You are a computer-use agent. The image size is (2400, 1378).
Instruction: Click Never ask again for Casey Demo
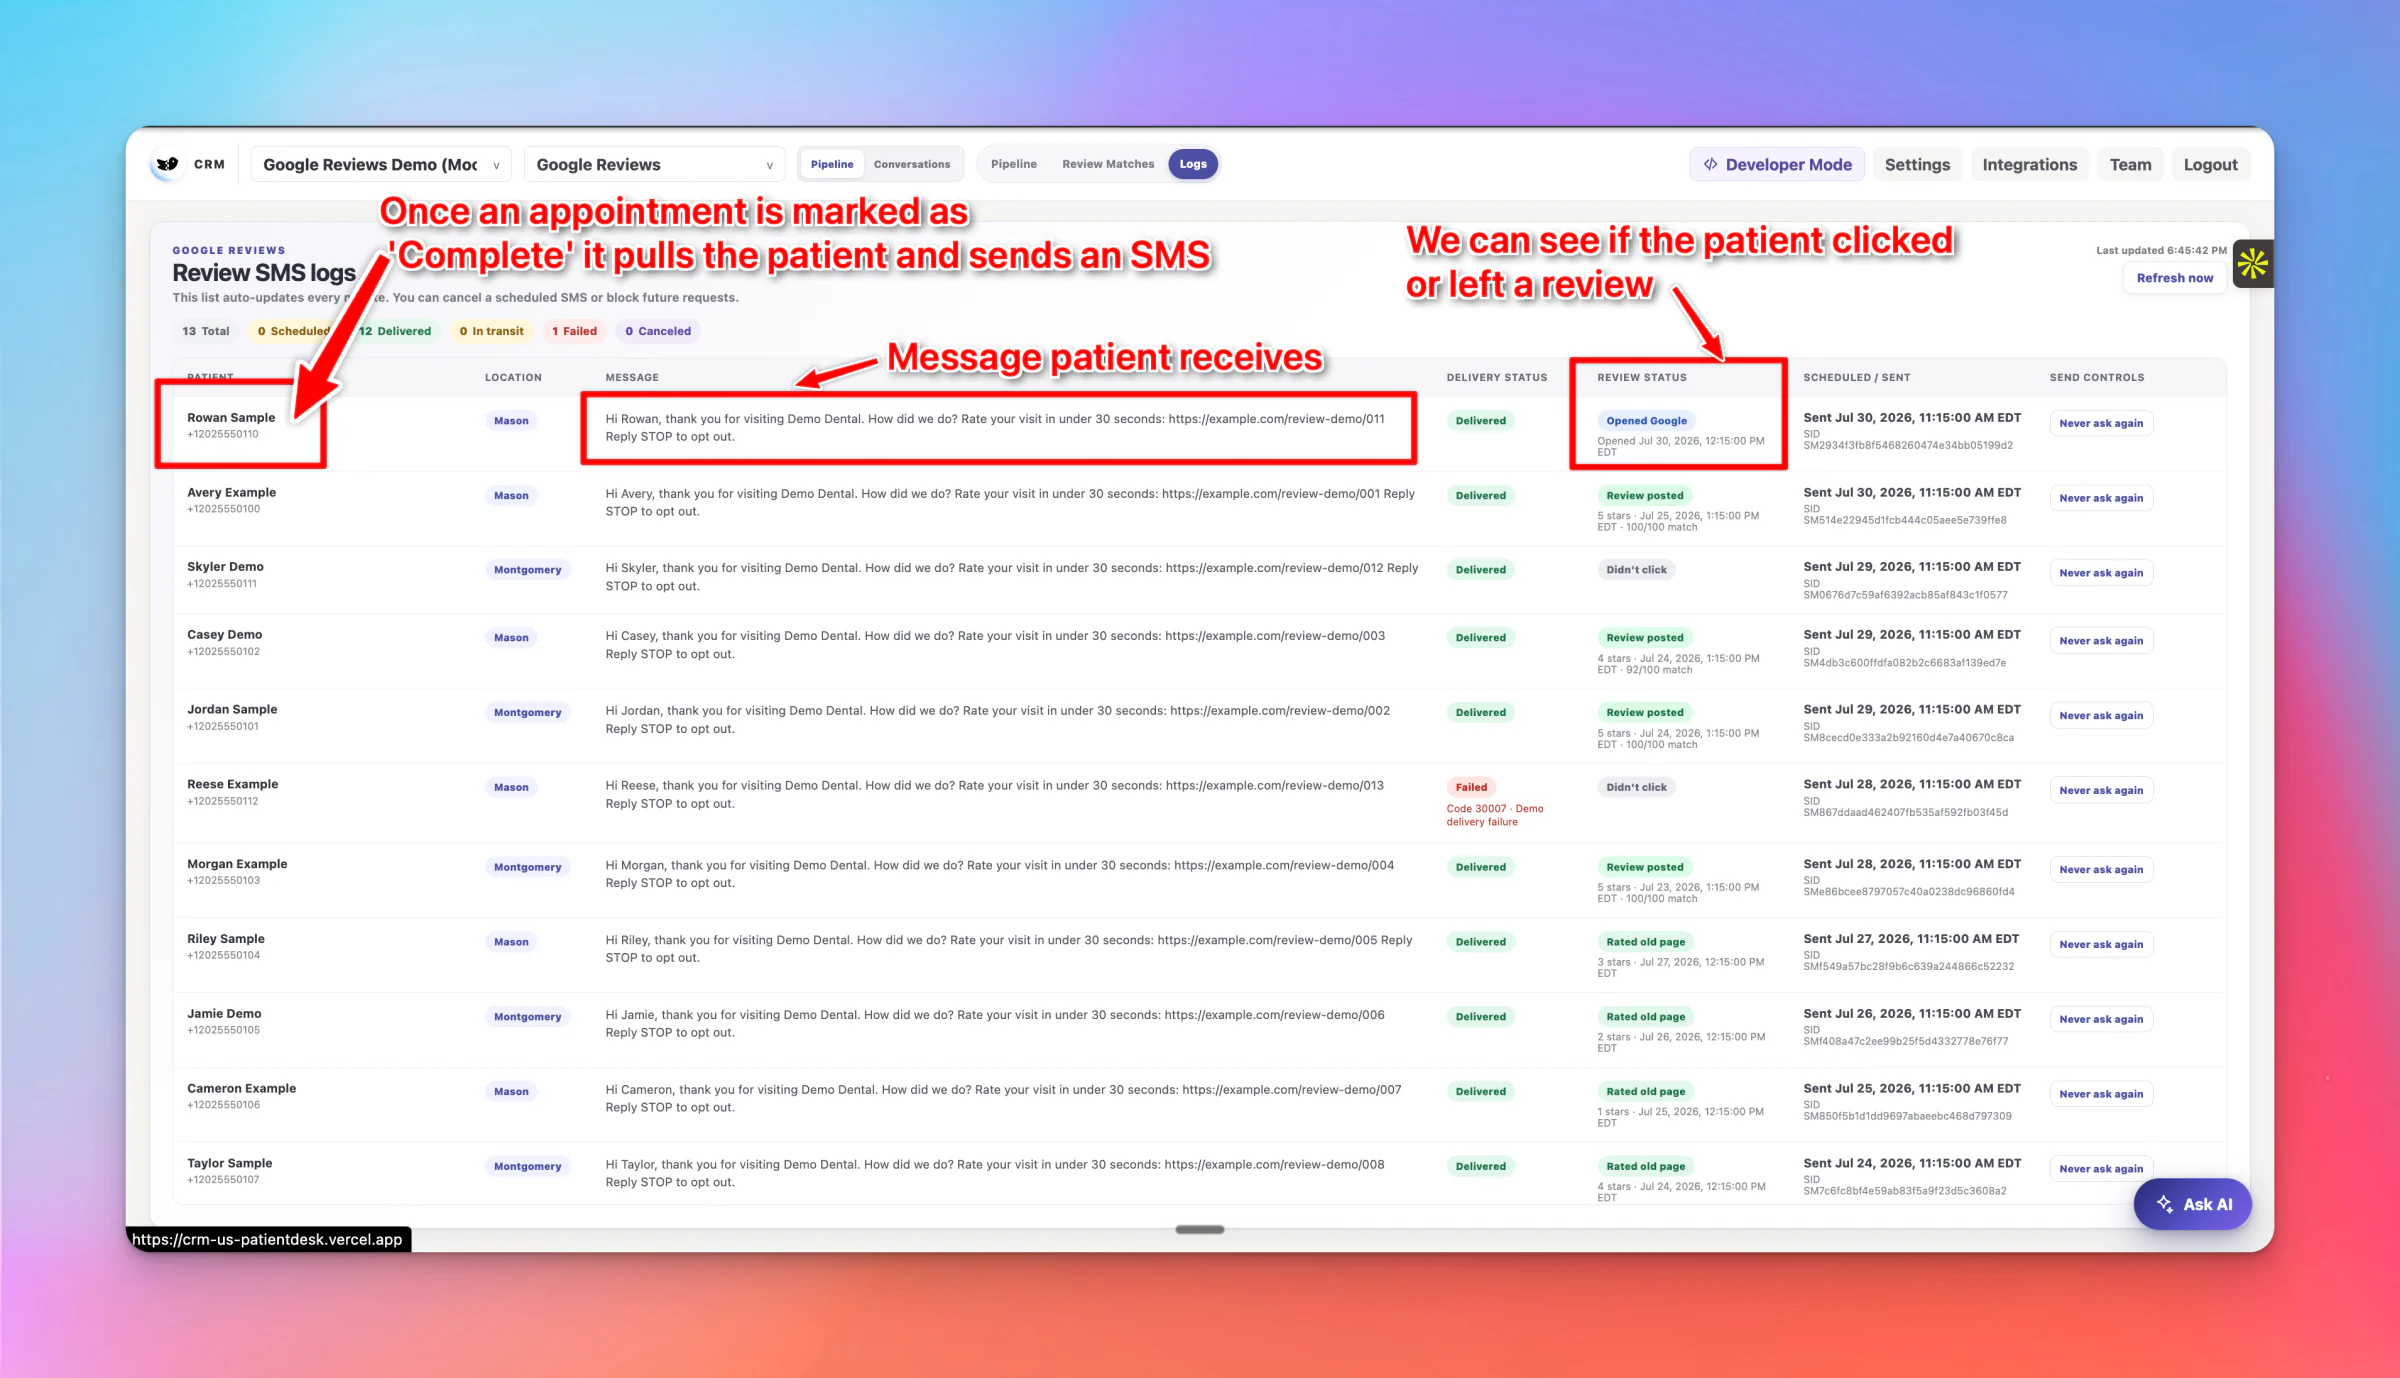click(x=2101, y=641)
